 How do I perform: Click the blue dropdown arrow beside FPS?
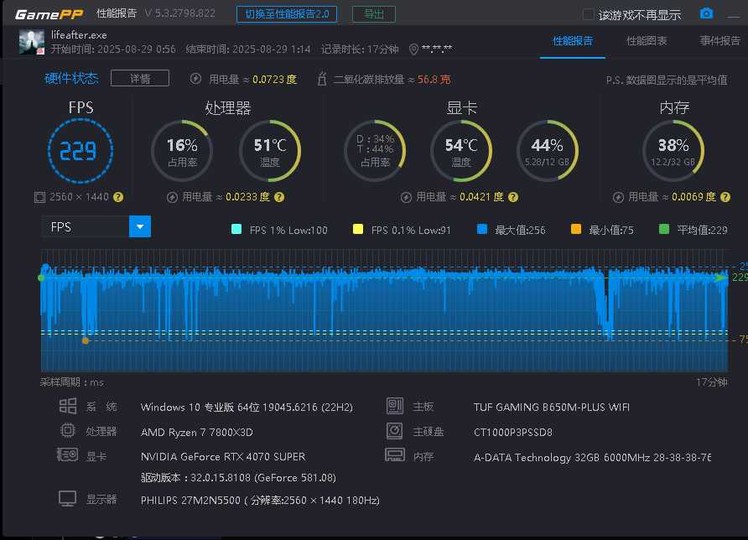[139, 227]
